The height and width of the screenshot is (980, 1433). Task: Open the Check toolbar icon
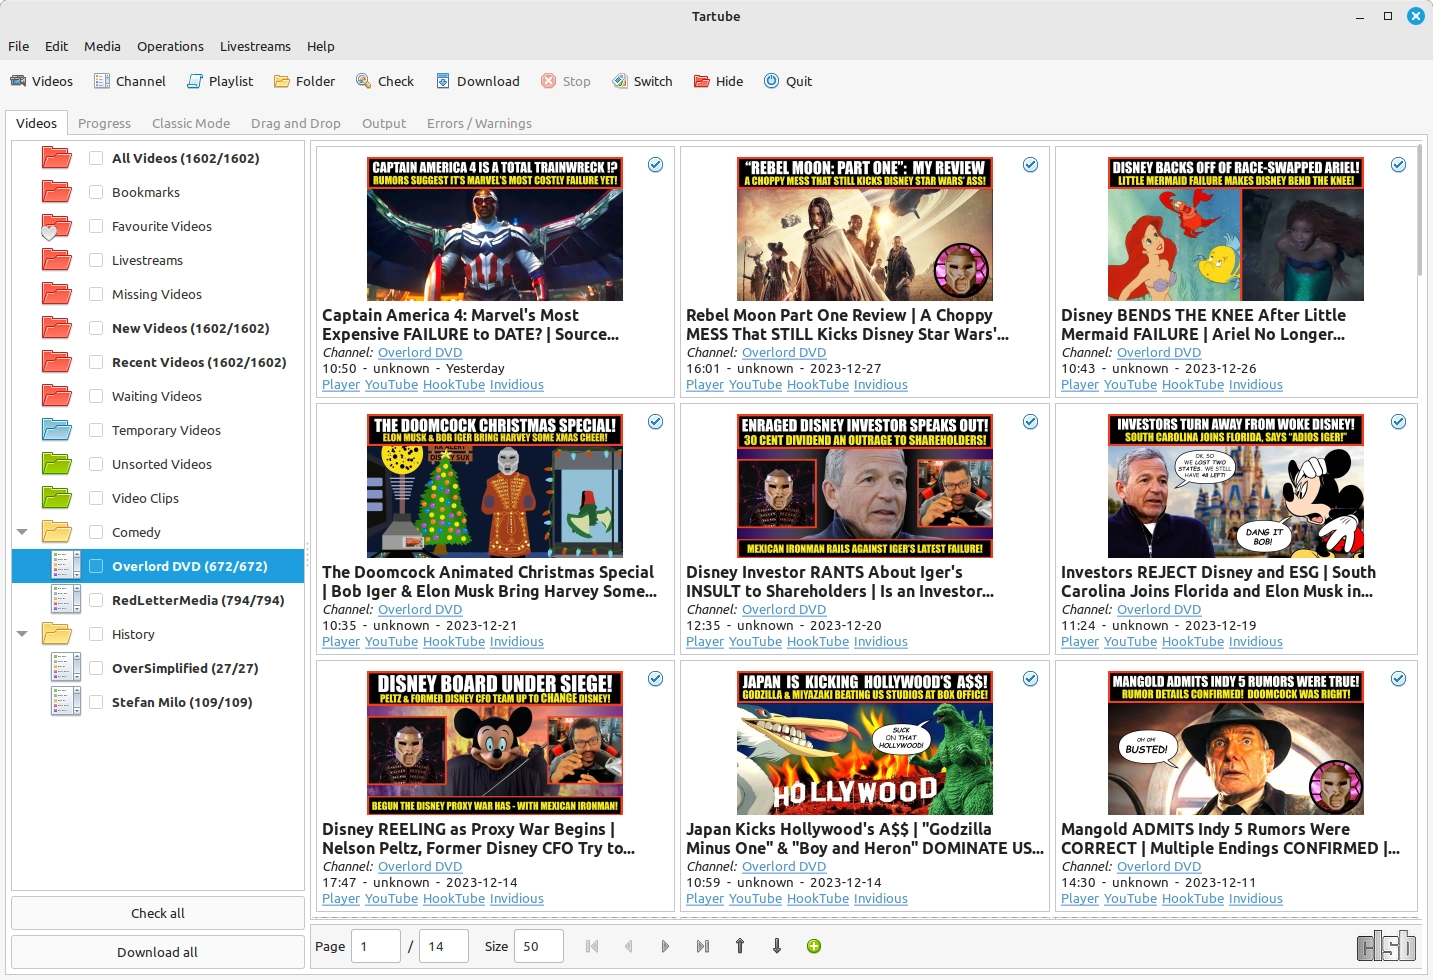tap(384, 81)
